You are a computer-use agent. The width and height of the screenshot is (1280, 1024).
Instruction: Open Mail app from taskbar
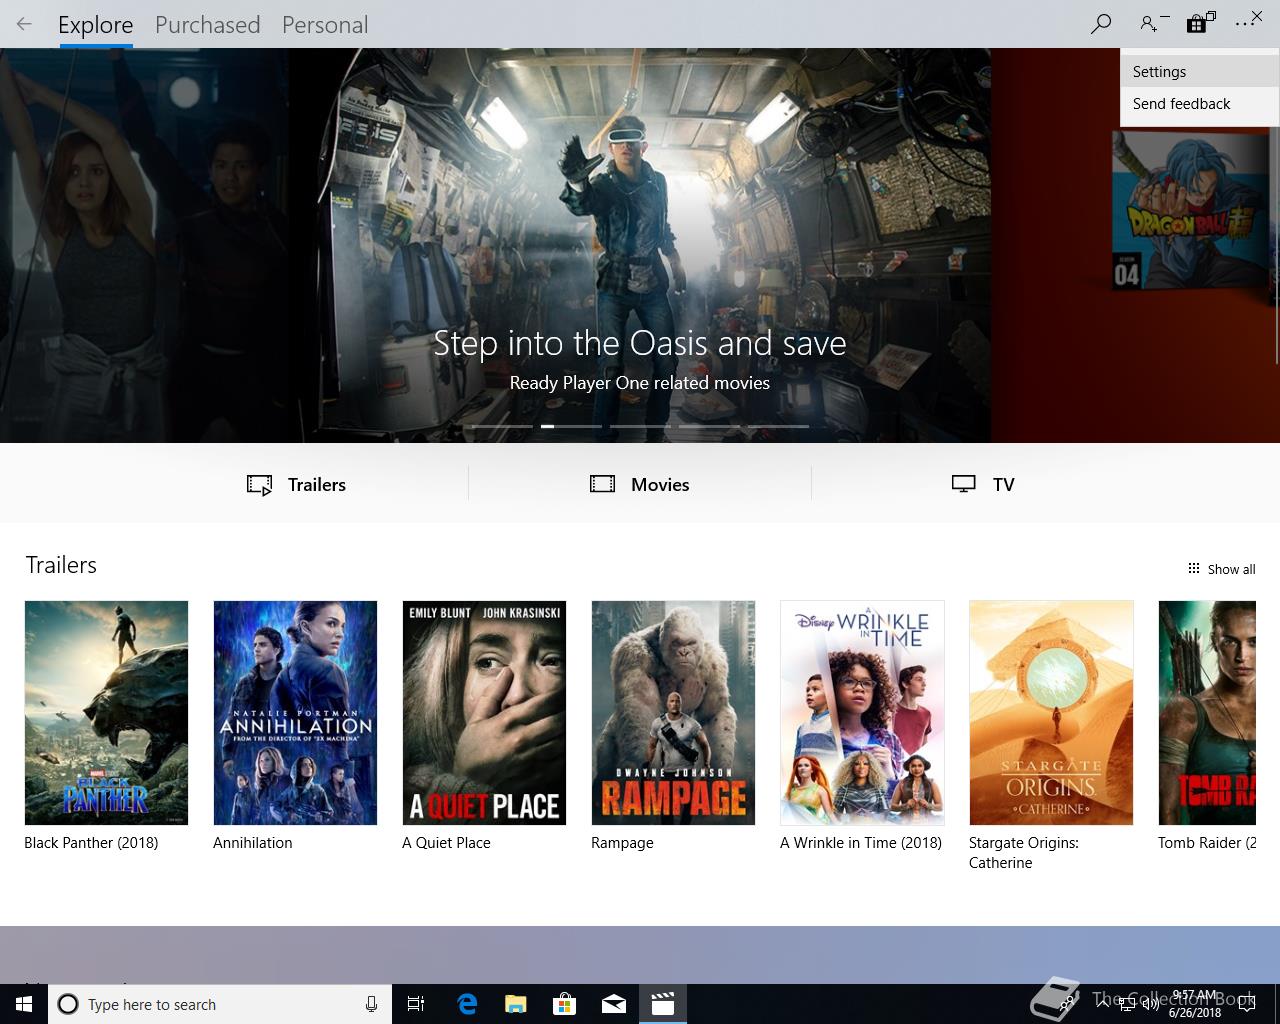point(614,1004)
